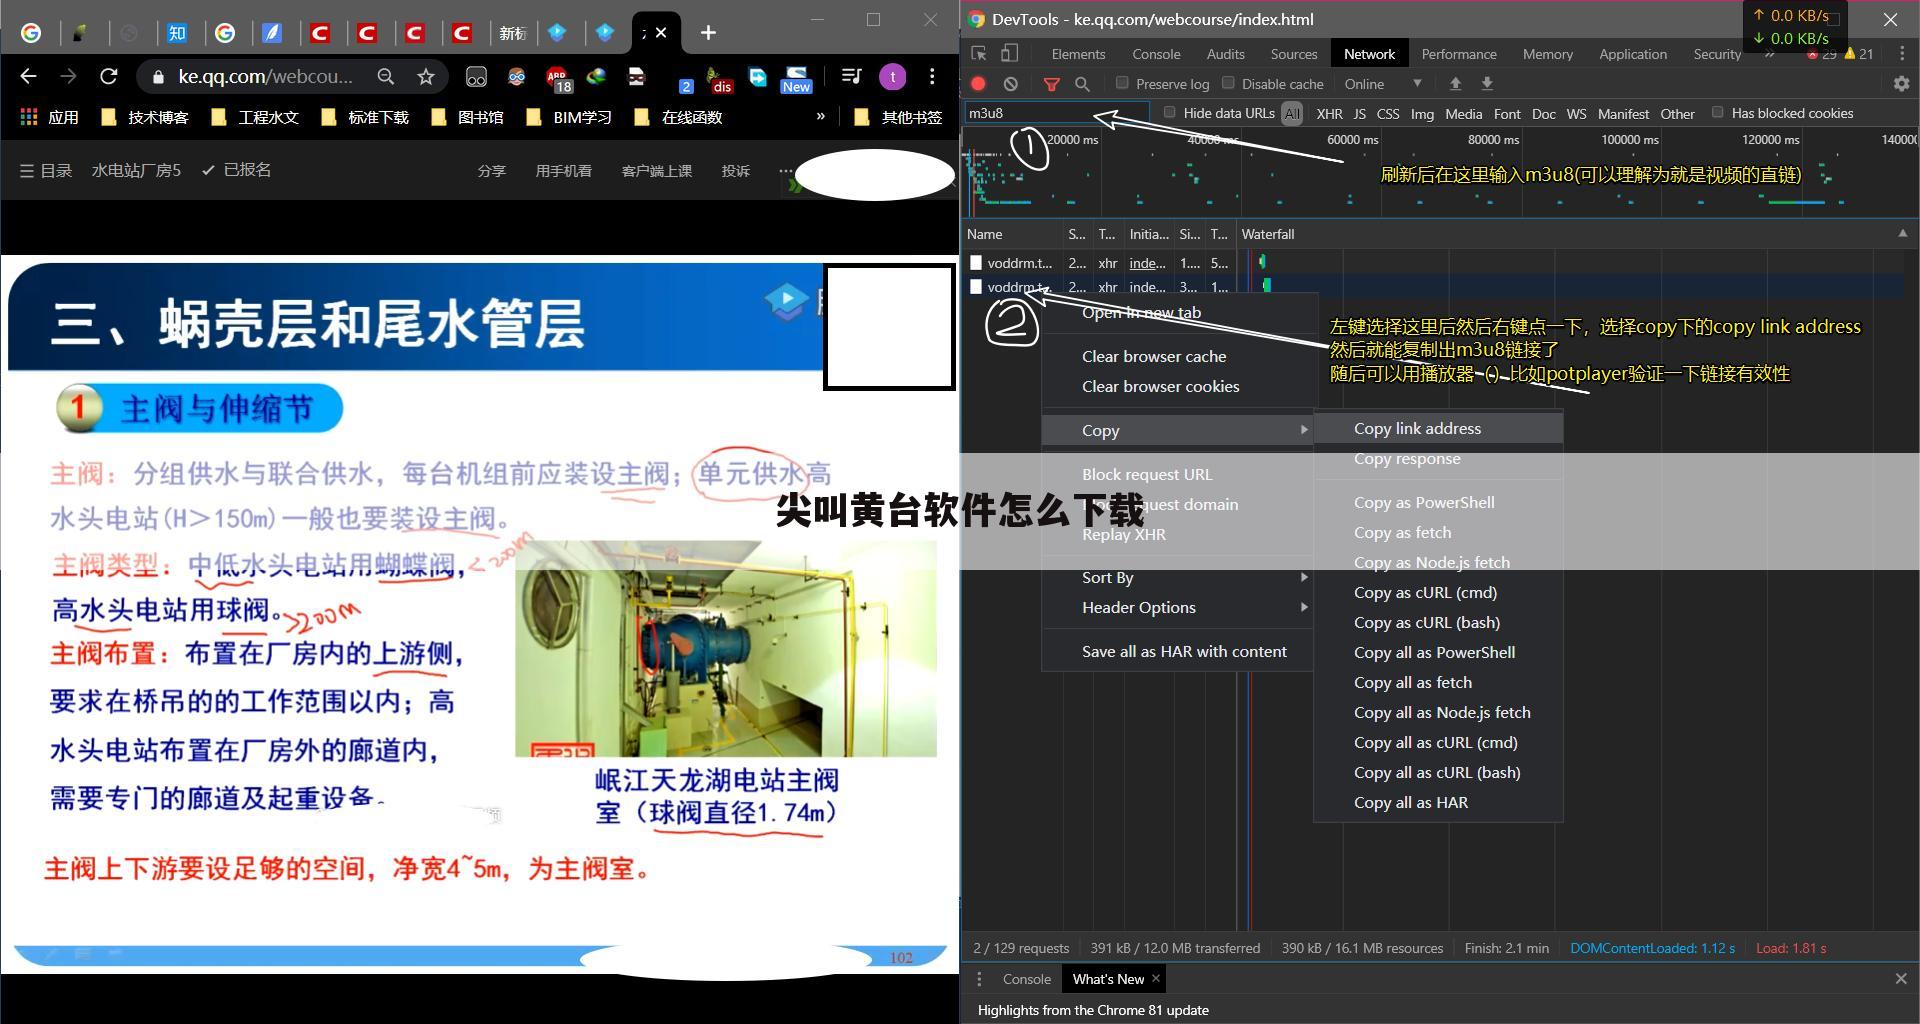Toggle the device toolbar icon
Viewport: 1920px width, 1024px height.
[1010, 54]
